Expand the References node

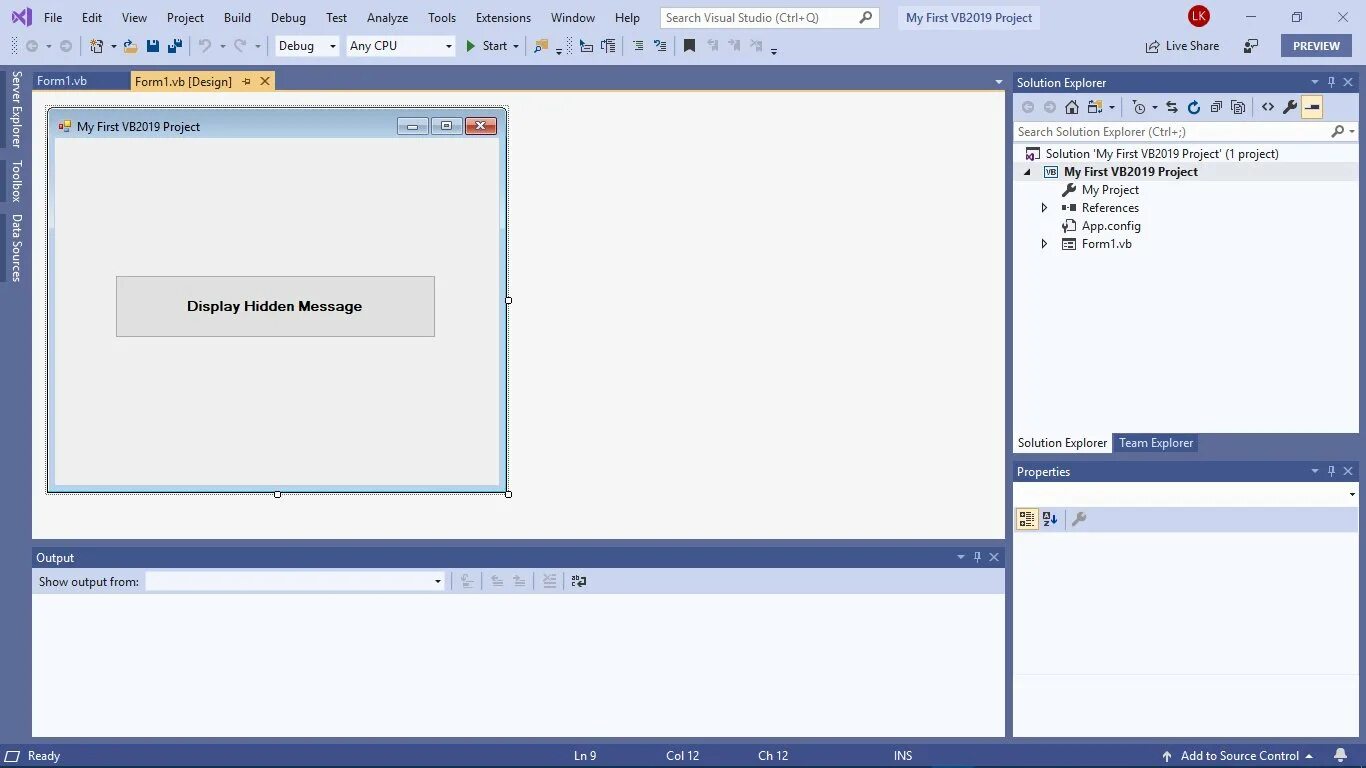(1044, 208)
